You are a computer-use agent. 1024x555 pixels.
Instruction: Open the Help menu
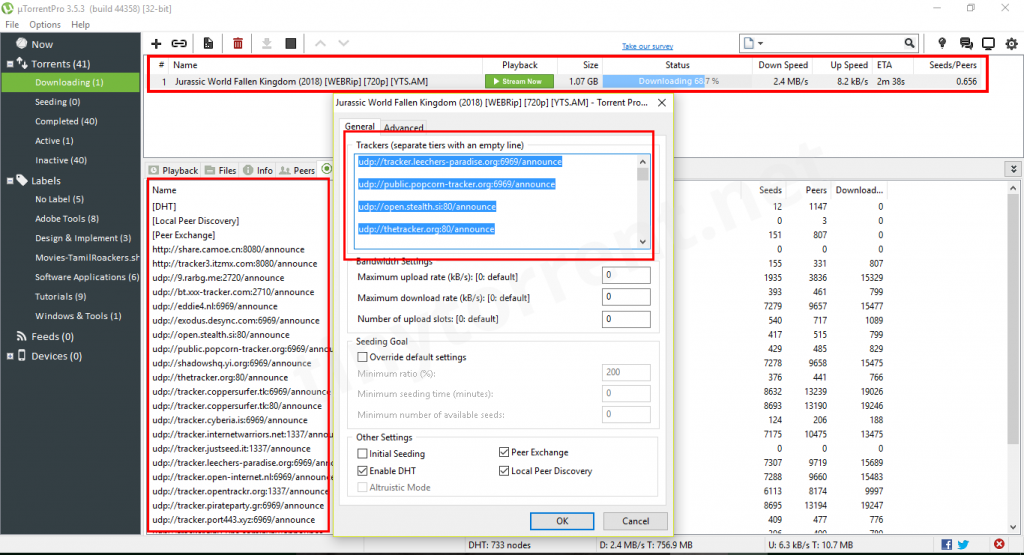coord(80,25)
